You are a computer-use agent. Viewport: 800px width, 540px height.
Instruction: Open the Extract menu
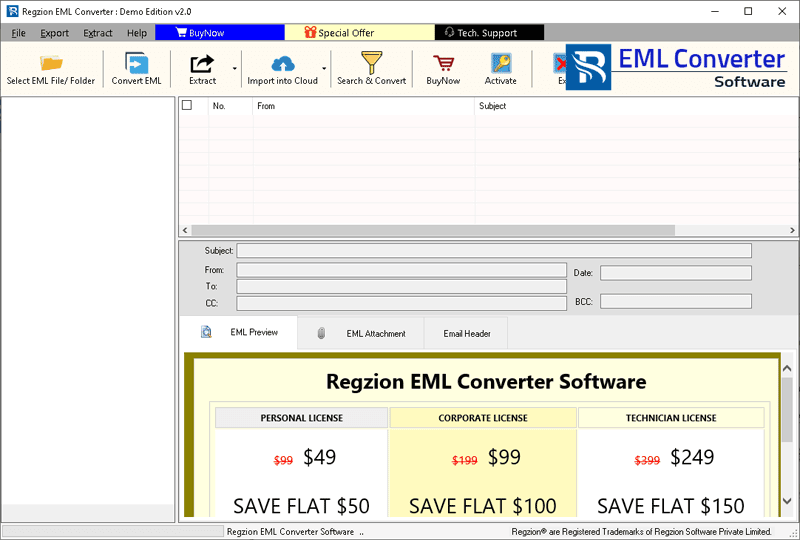coord(97,33)
